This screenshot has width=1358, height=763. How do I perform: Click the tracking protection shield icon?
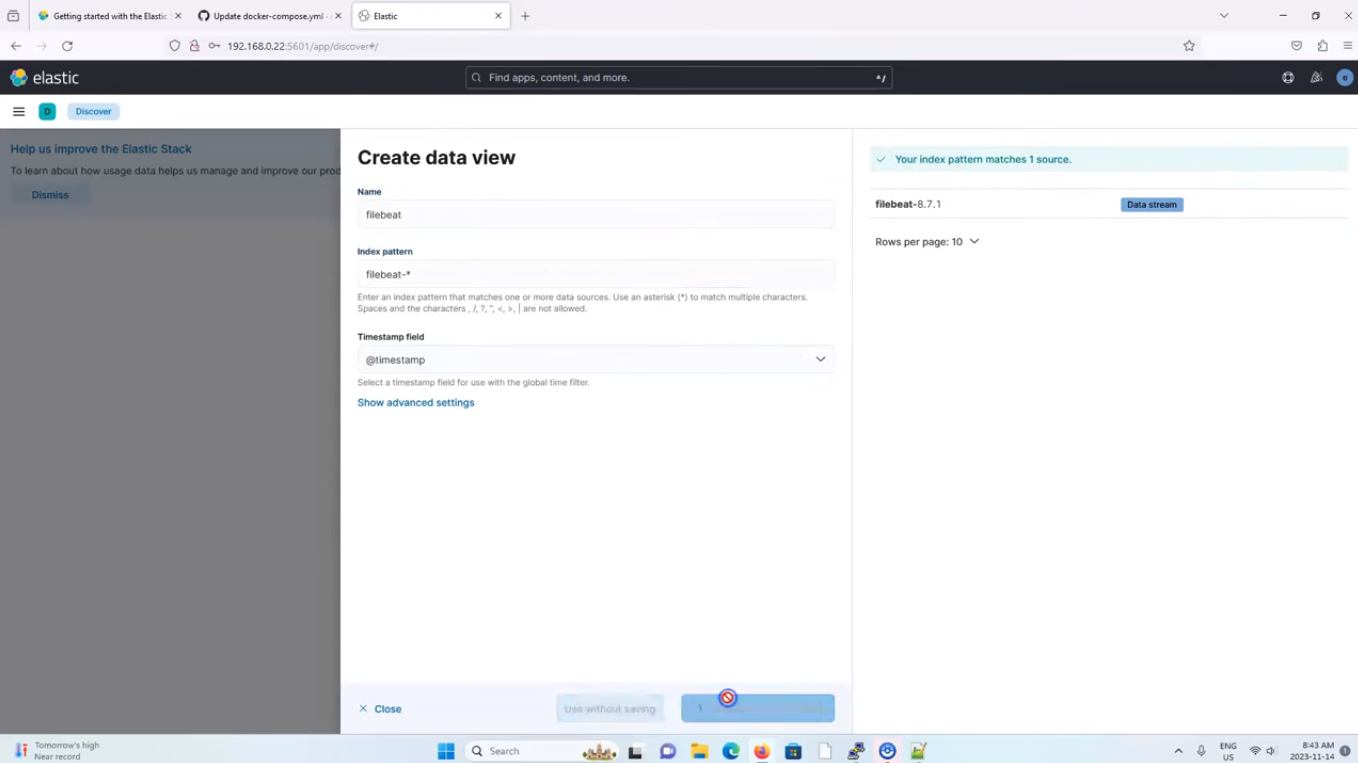pyautogui.click(x=175, y=46)
